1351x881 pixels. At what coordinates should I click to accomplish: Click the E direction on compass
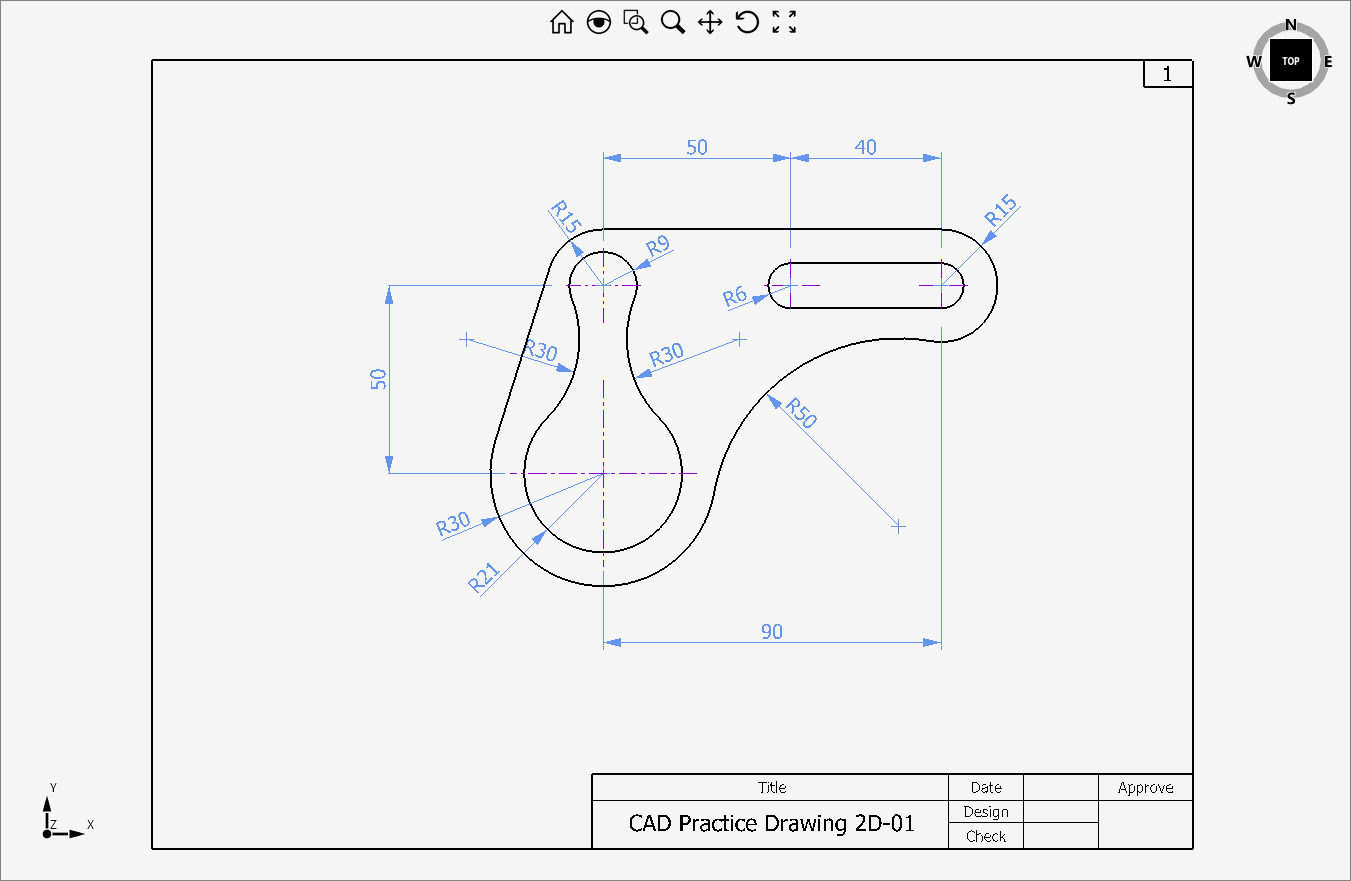tap(1328, 61)
